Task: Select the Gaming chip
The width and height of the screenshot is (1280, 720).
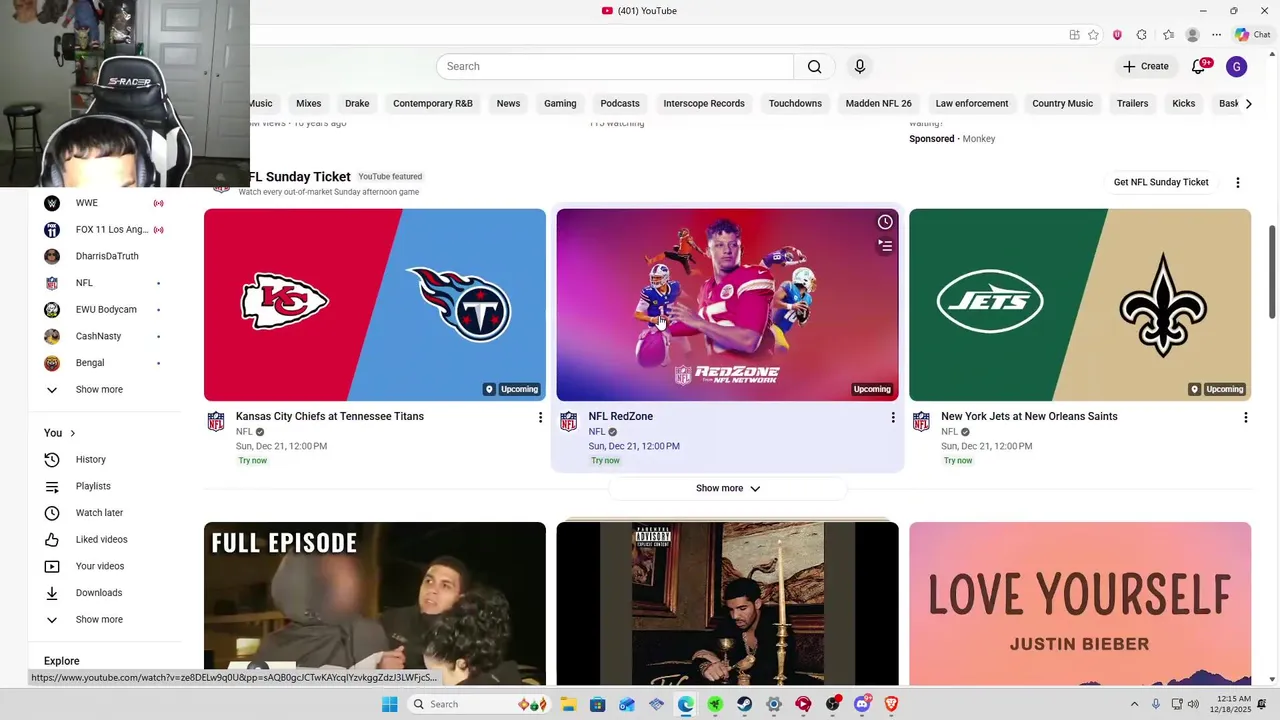Action: click(x=560, y=103)
